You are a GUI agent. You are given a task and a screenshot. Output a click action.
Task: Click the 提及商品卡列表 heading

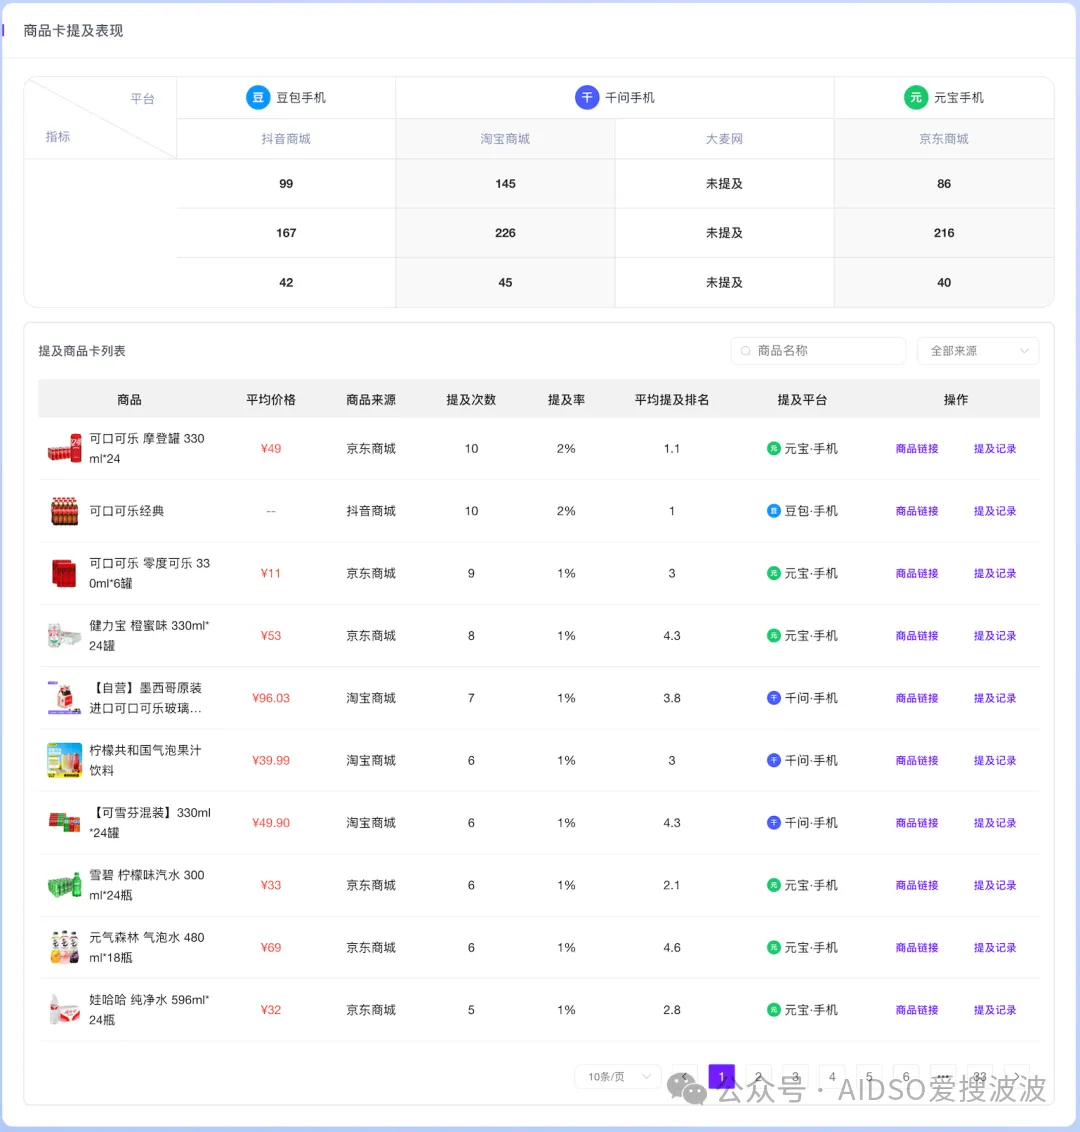coord(82,351)
